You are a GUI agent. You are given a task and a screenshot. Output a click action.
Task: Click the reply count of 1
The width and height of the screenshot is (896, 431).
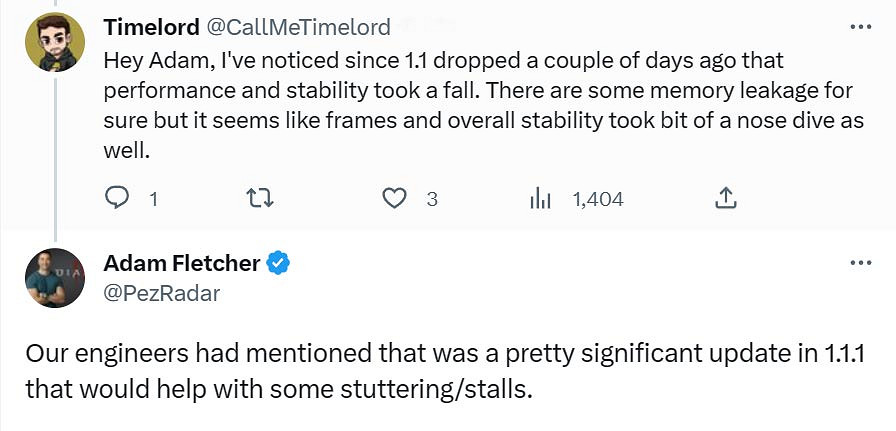pos(153,199)
